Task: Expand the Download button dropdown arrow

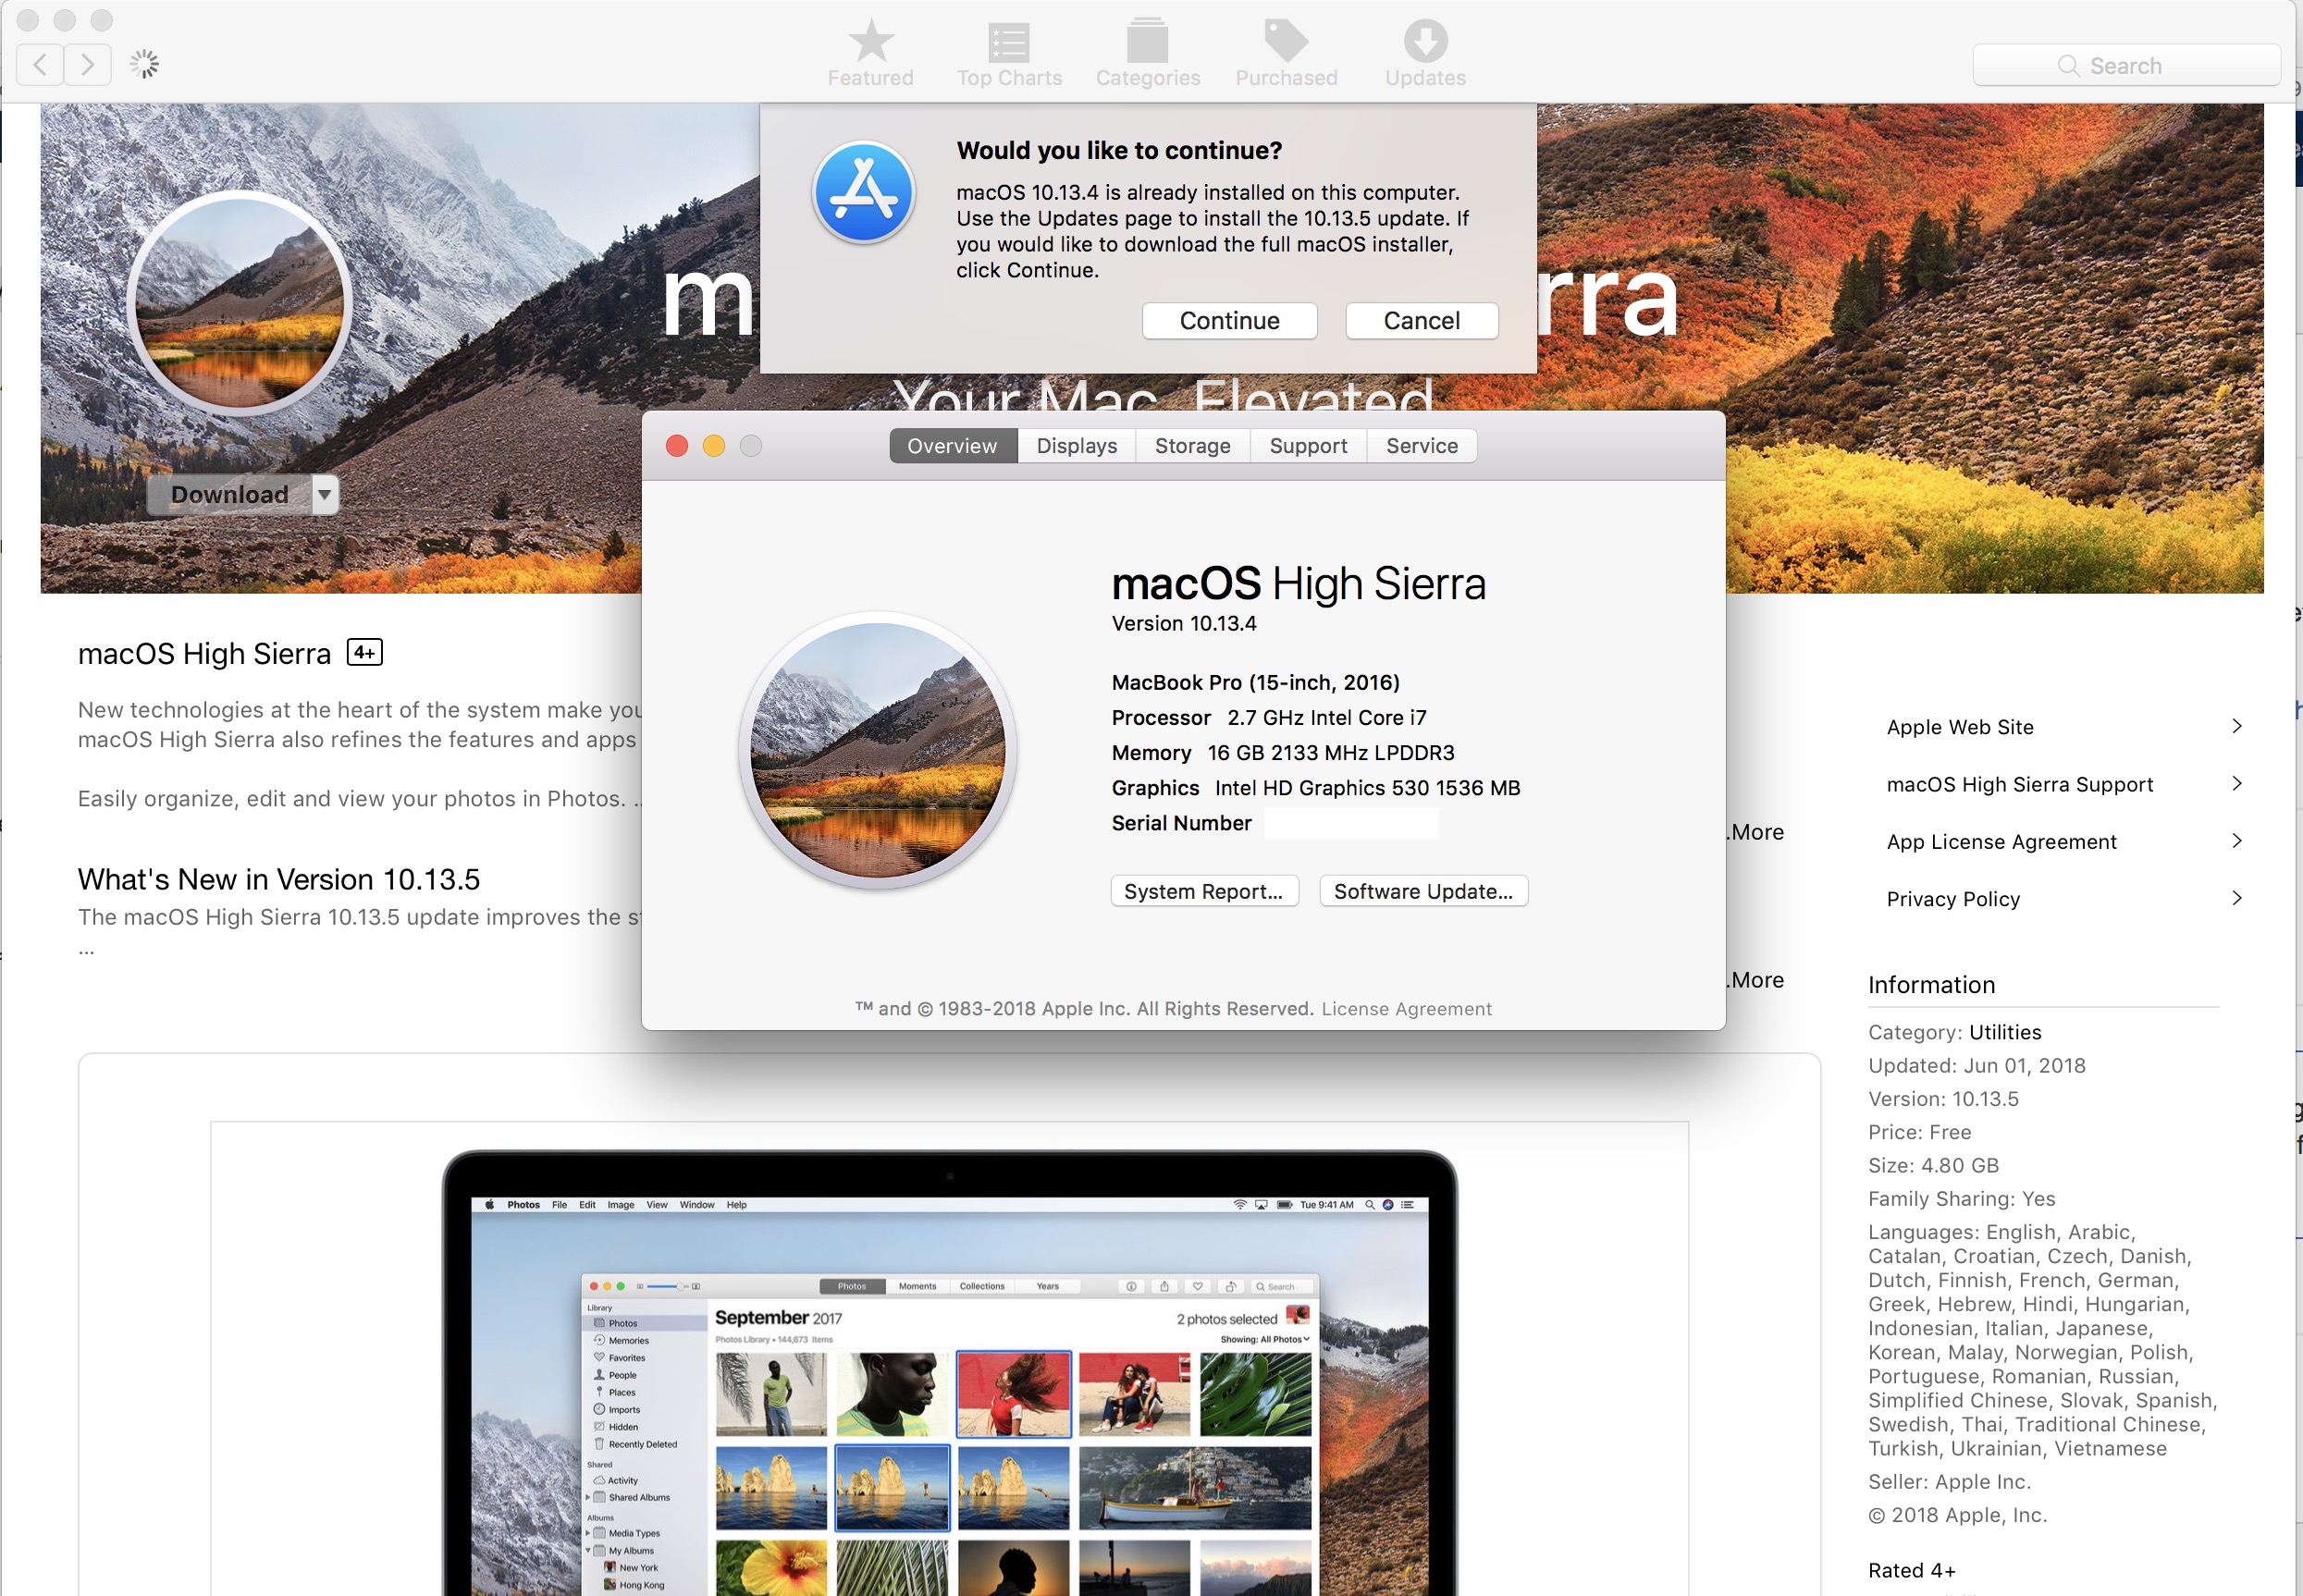Action: pos(322,497)
